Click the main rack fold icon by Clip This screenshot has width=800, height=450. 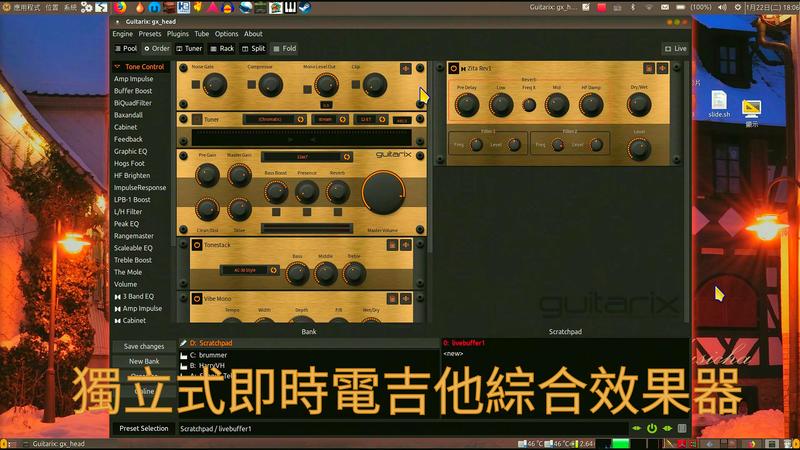click(406, 68)
